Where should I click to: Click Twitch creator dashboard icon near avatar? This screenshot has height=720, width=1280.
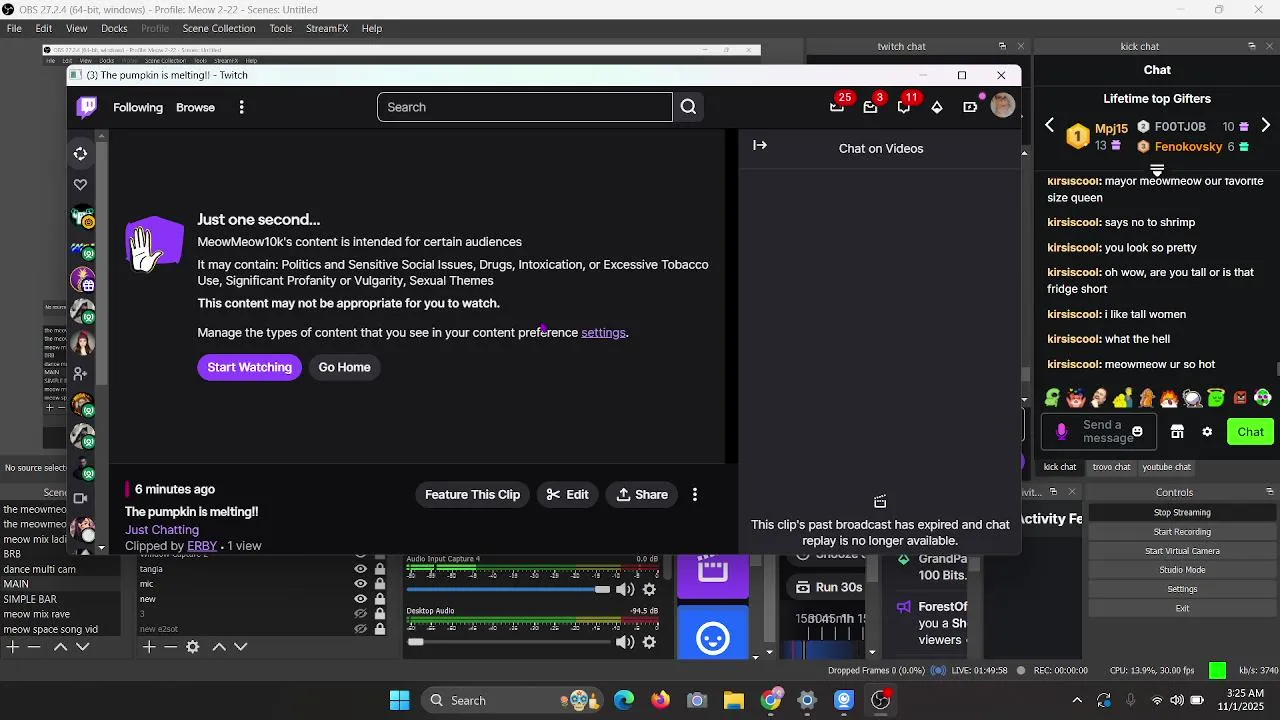click(x=970, y=107)
